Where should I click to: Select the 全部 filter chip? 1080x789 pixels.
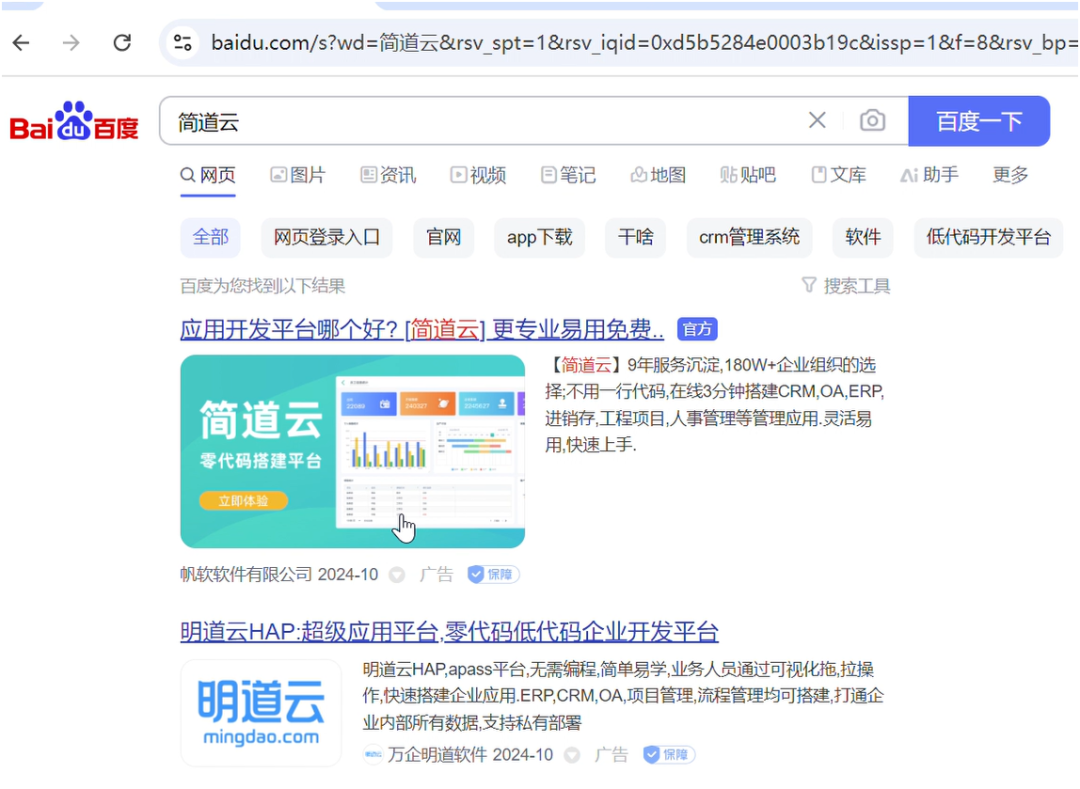210,237
